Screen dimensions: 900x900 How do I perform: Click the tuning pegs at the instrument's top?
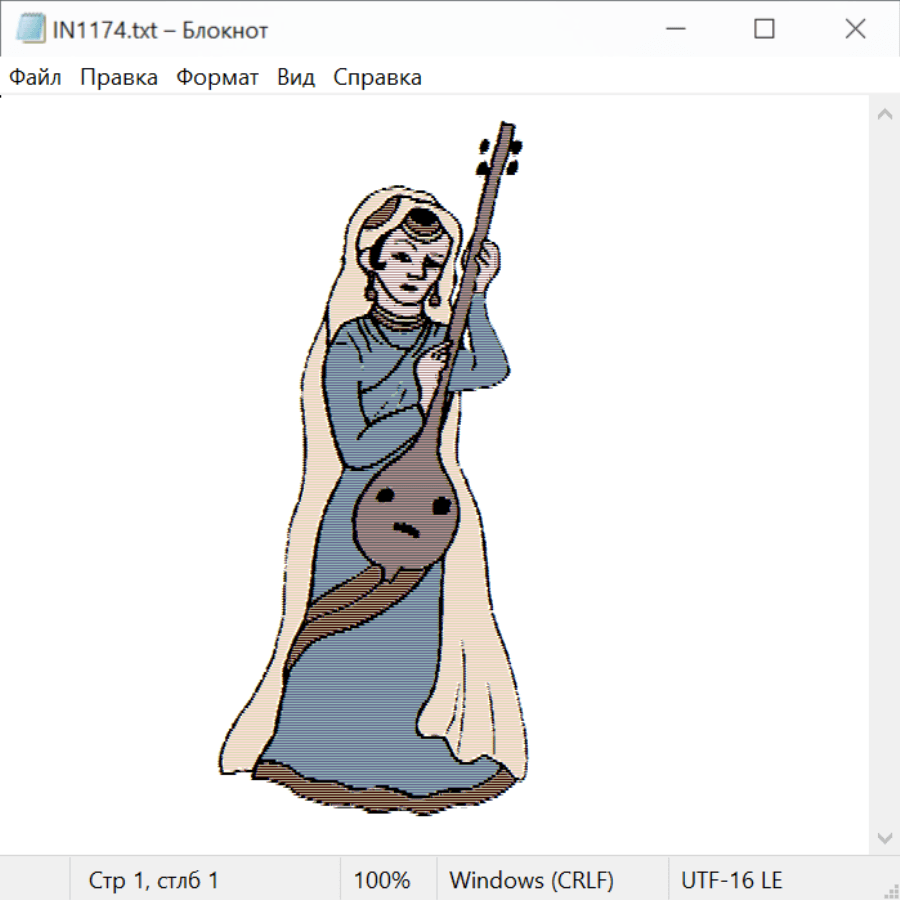coord(500,153)
